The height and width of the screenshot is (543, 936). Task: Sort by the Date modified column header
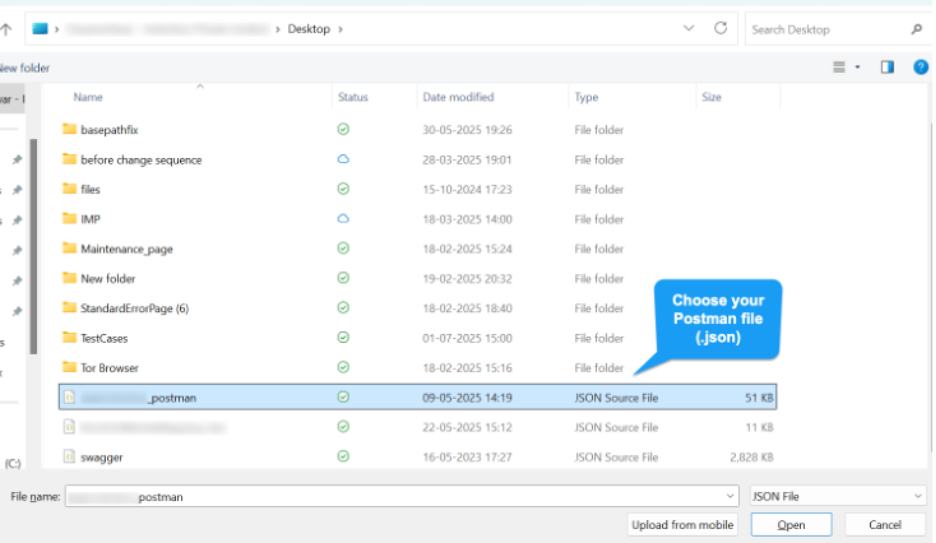[x=458, y=97]
